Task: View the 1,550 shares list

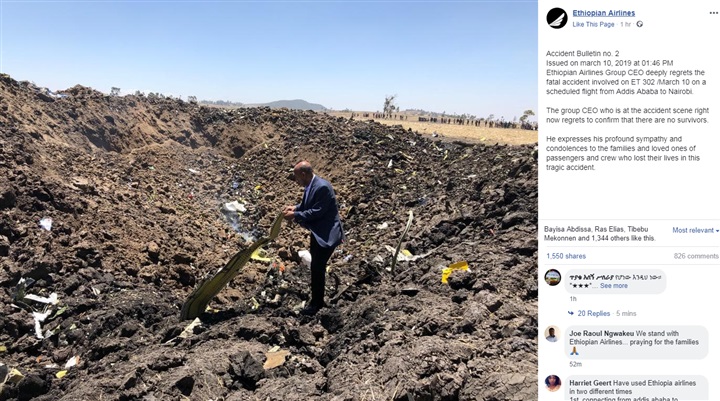Action: click(x=566, y=256)
